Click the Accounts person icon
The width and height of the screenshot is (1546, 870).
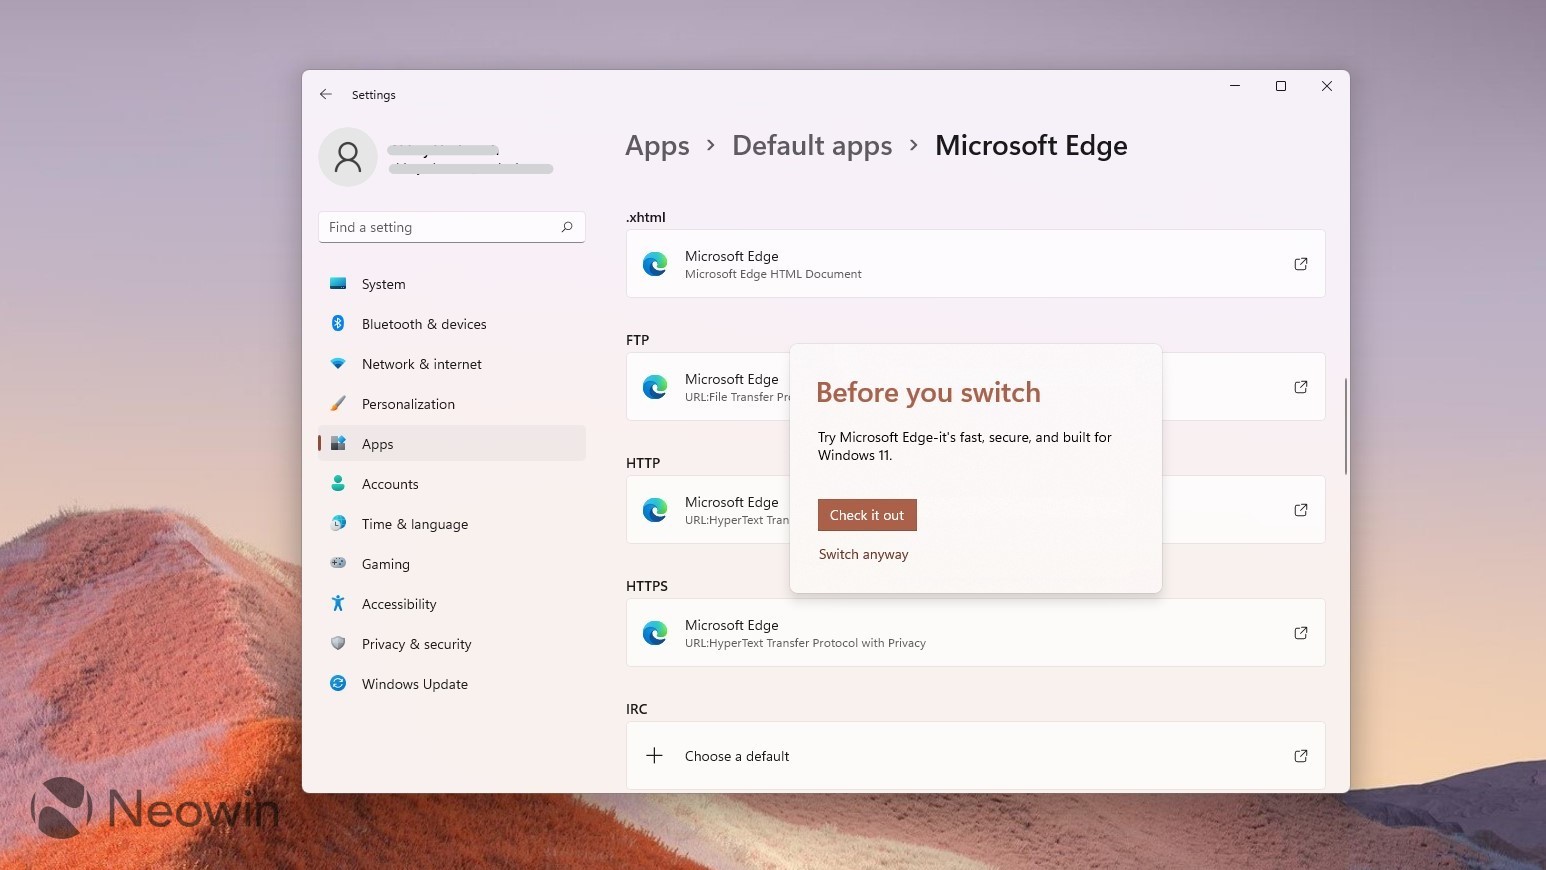(x=338, y=484)
